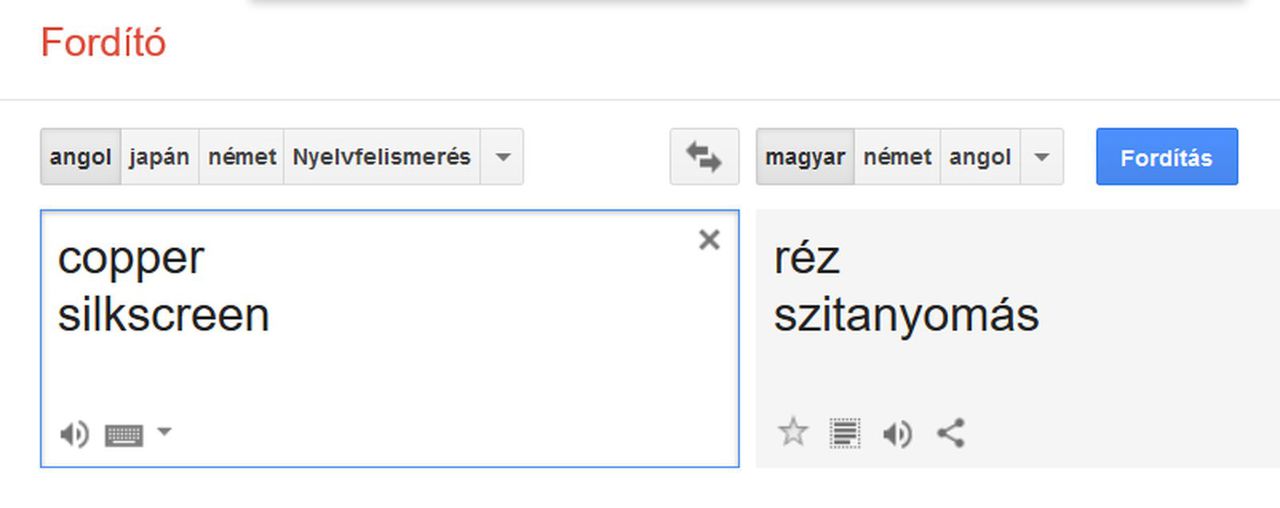Expand input tools dropdown arrow
Image resolution: width=1280 pixels, height=508 pixels.
165,432
